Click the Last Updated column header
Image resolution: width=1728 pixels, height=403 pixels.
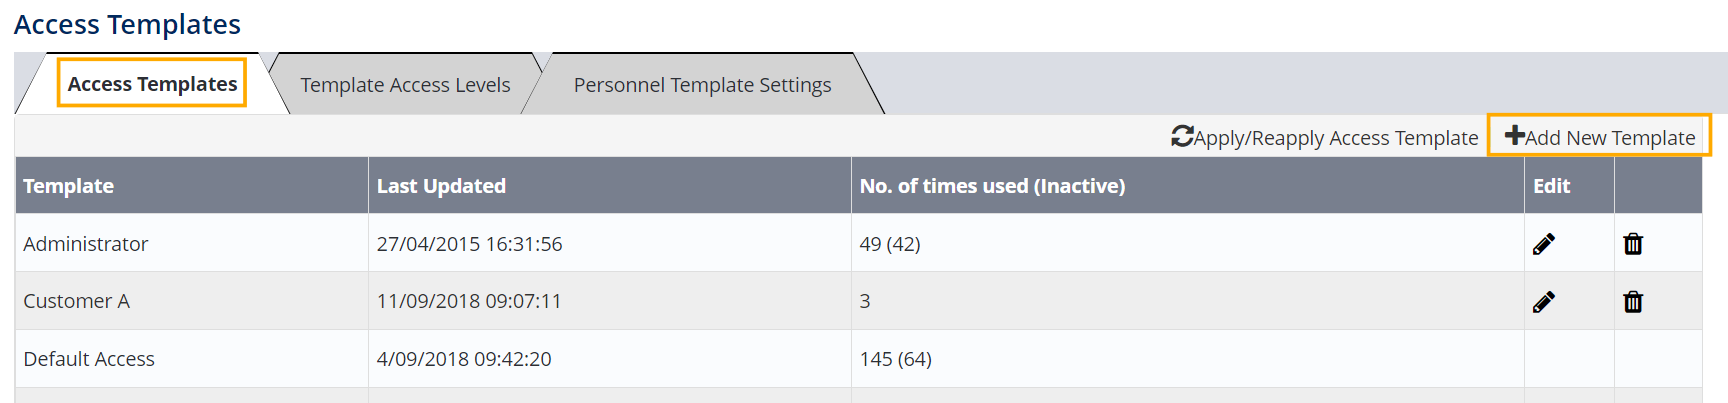441,186
